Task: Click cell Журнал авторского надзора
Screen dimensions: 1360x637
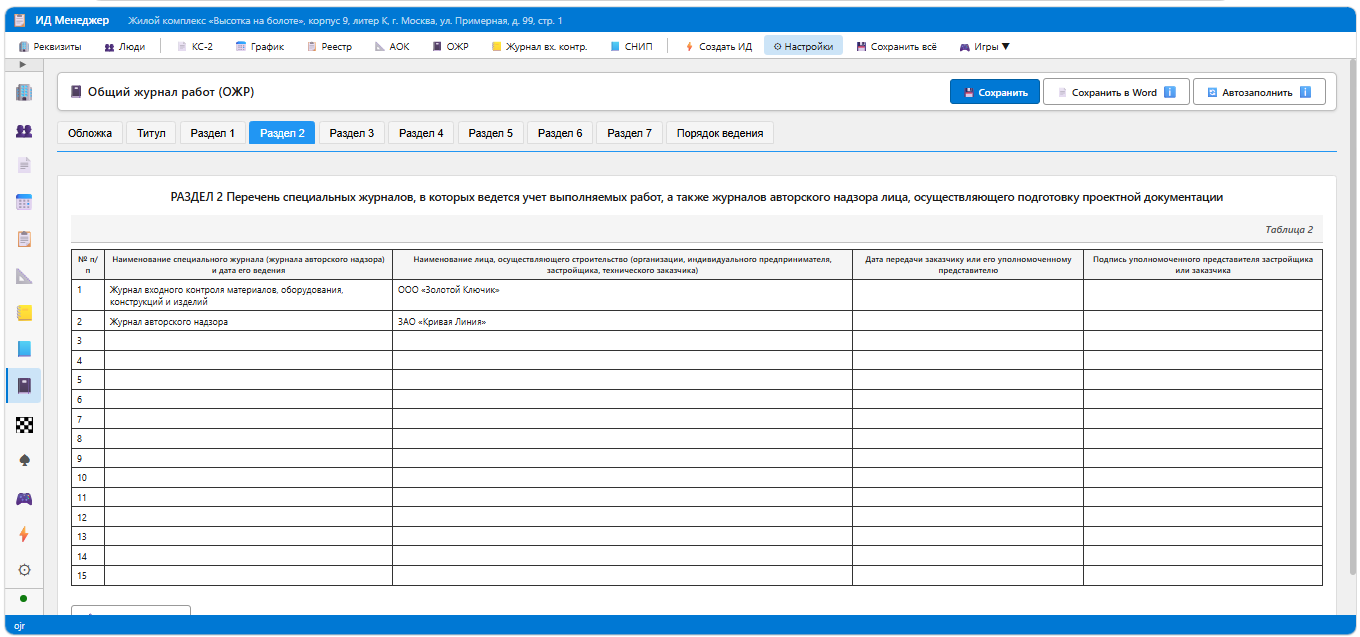Action: click(248, 322)
